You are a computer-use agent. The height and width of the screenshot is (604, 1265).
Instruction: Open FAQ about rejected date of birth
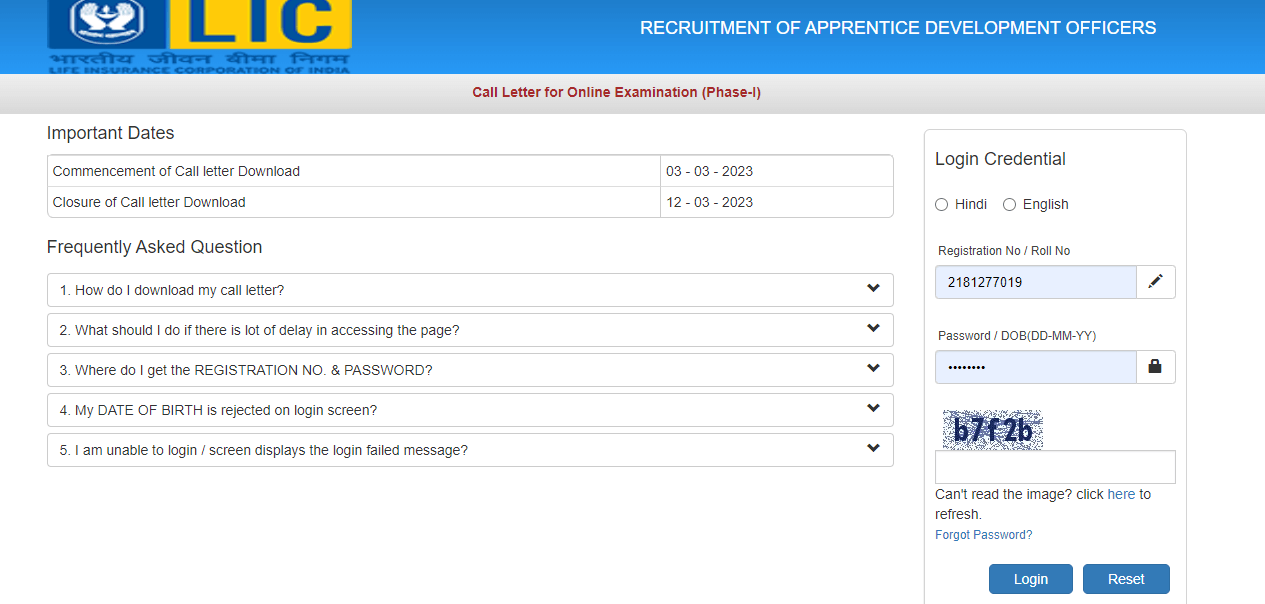[x=470, y=409]
